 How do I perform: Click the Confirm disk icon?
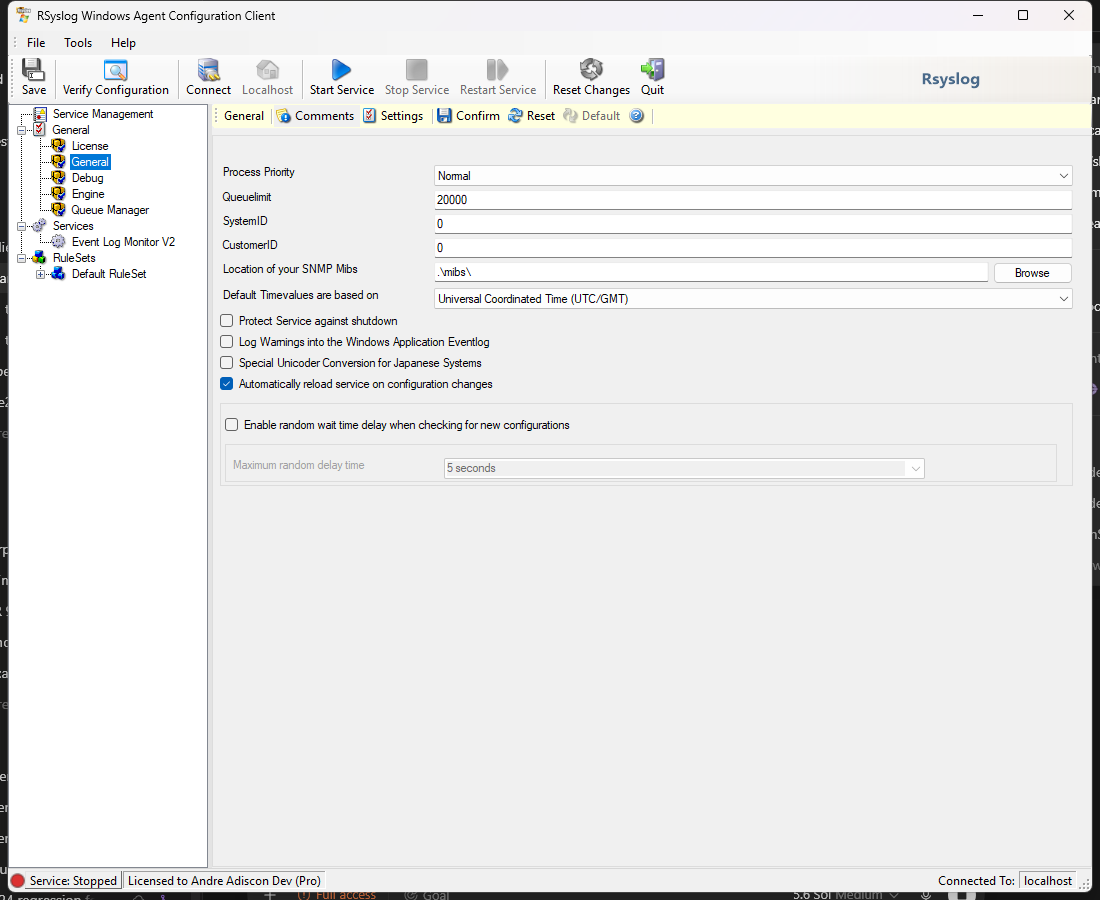444,116
